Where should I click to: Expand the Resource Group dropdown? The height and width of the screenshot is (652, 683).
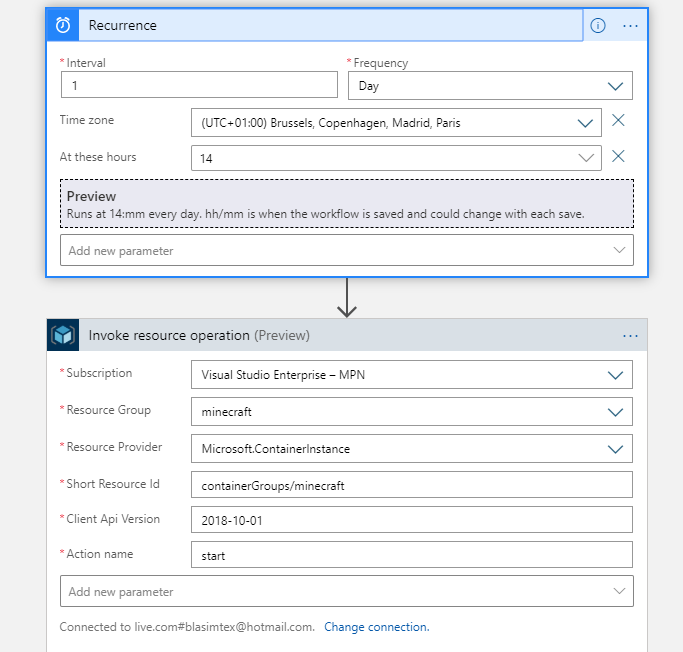tap(411, 411)
